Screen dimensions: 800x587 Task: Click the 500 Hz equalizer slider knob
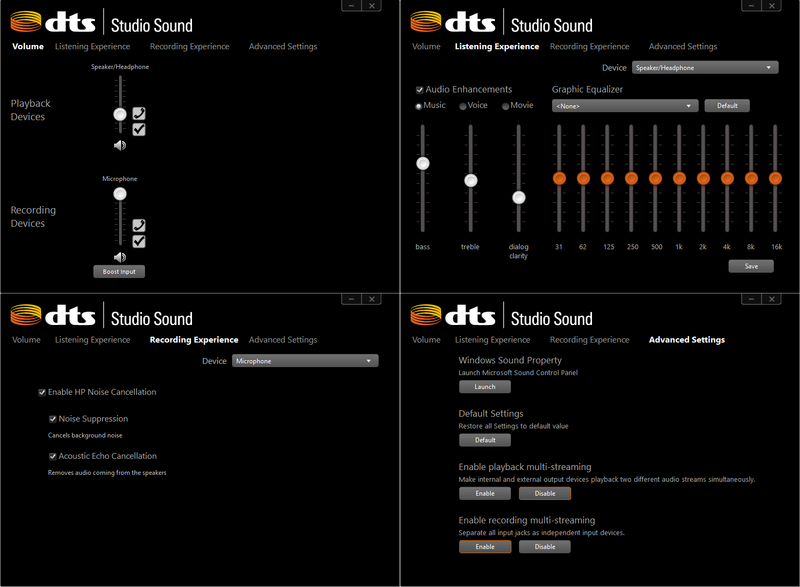point(655,178)
